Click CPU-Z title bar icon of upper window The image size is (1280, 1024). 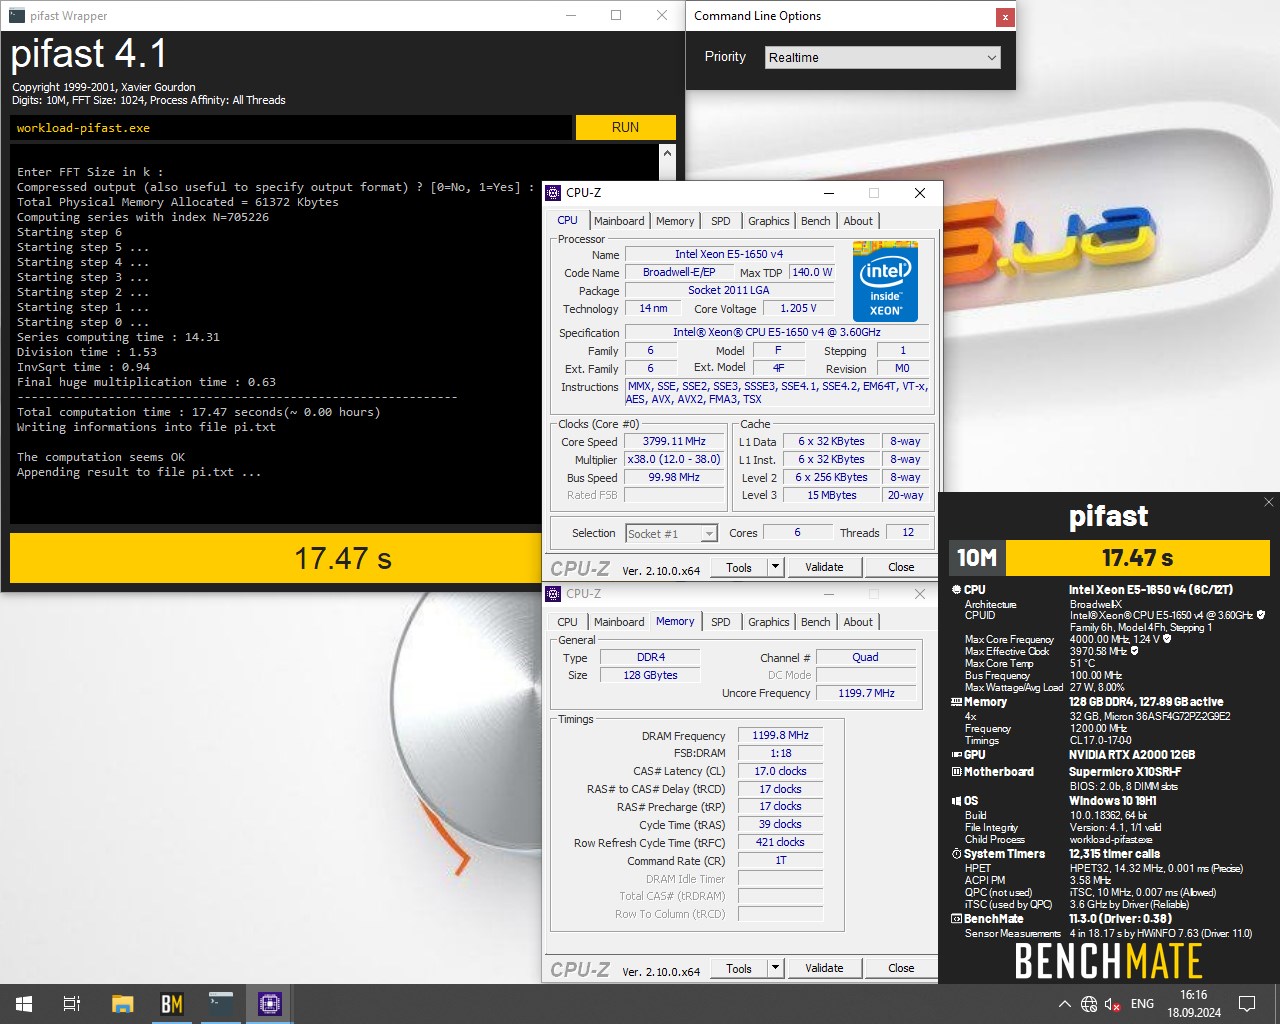click(553, 193)
